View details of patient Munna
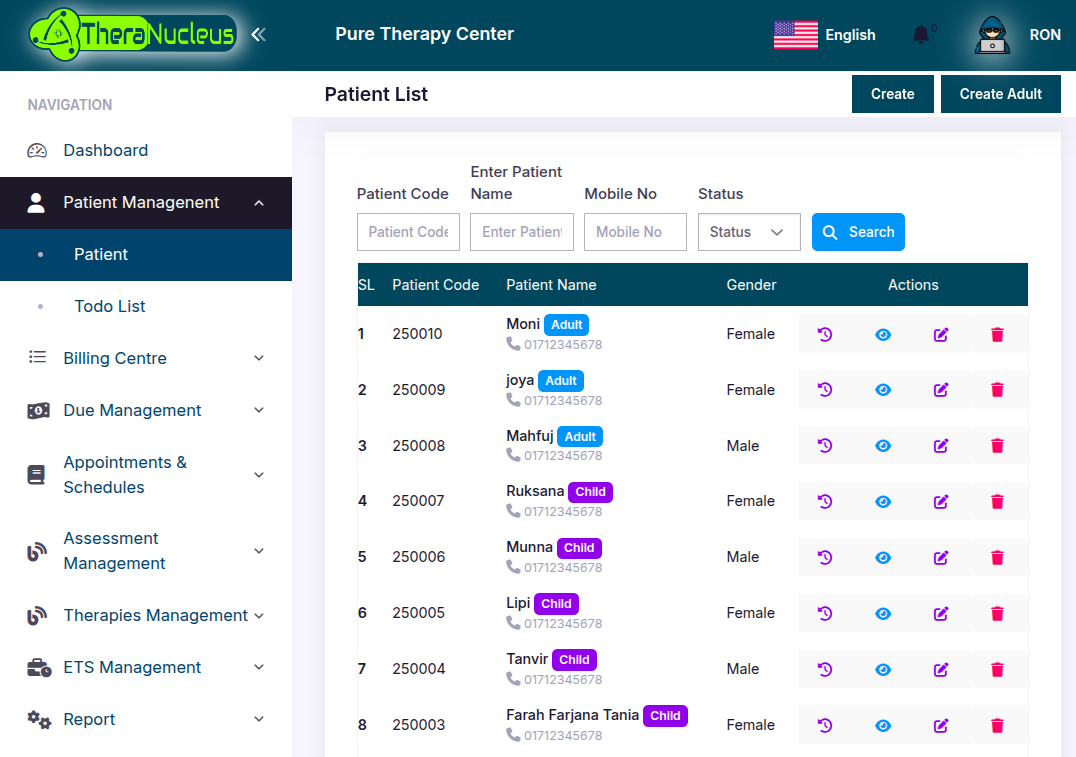1076x757 pixels. 883,557
